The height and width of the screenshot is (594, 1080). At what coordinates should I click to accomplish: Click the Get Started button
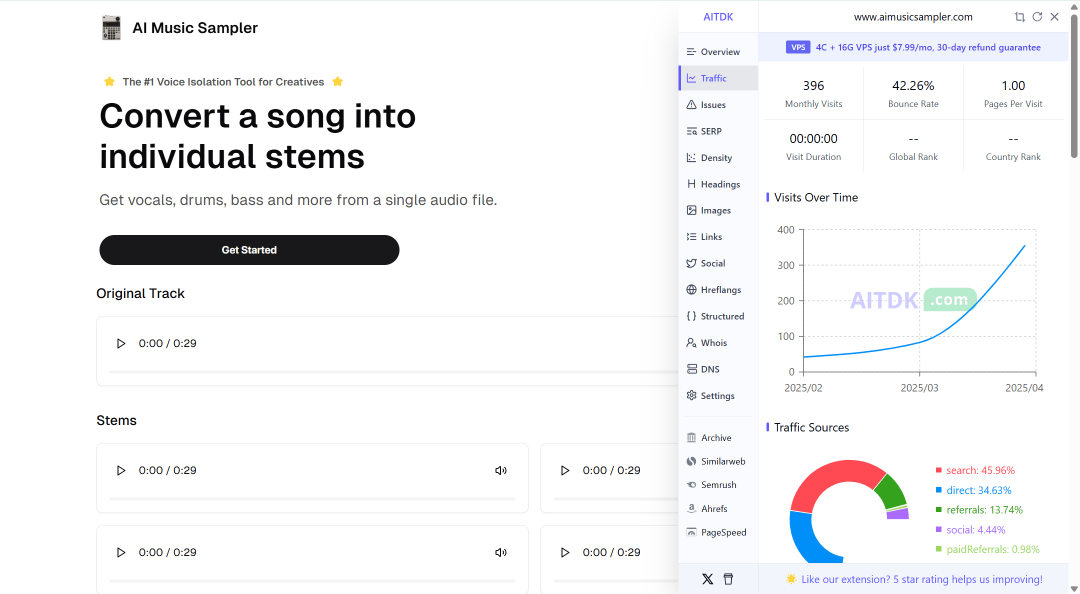point(249,250)
